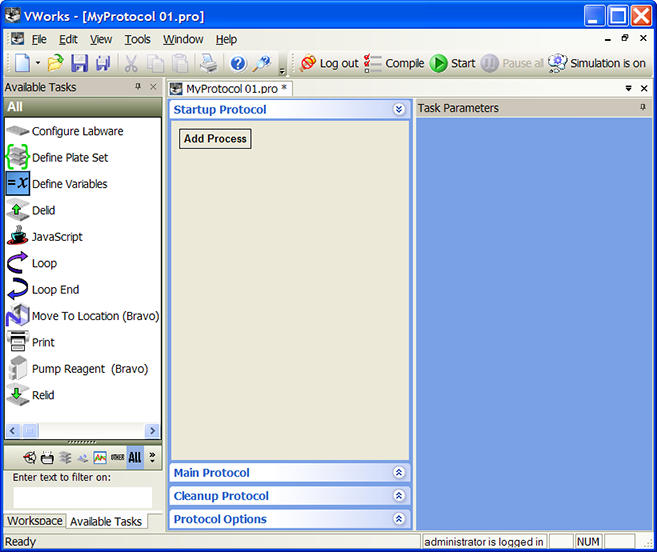
Task: Select the JavaScript task icon
Action: click(17, 237)
